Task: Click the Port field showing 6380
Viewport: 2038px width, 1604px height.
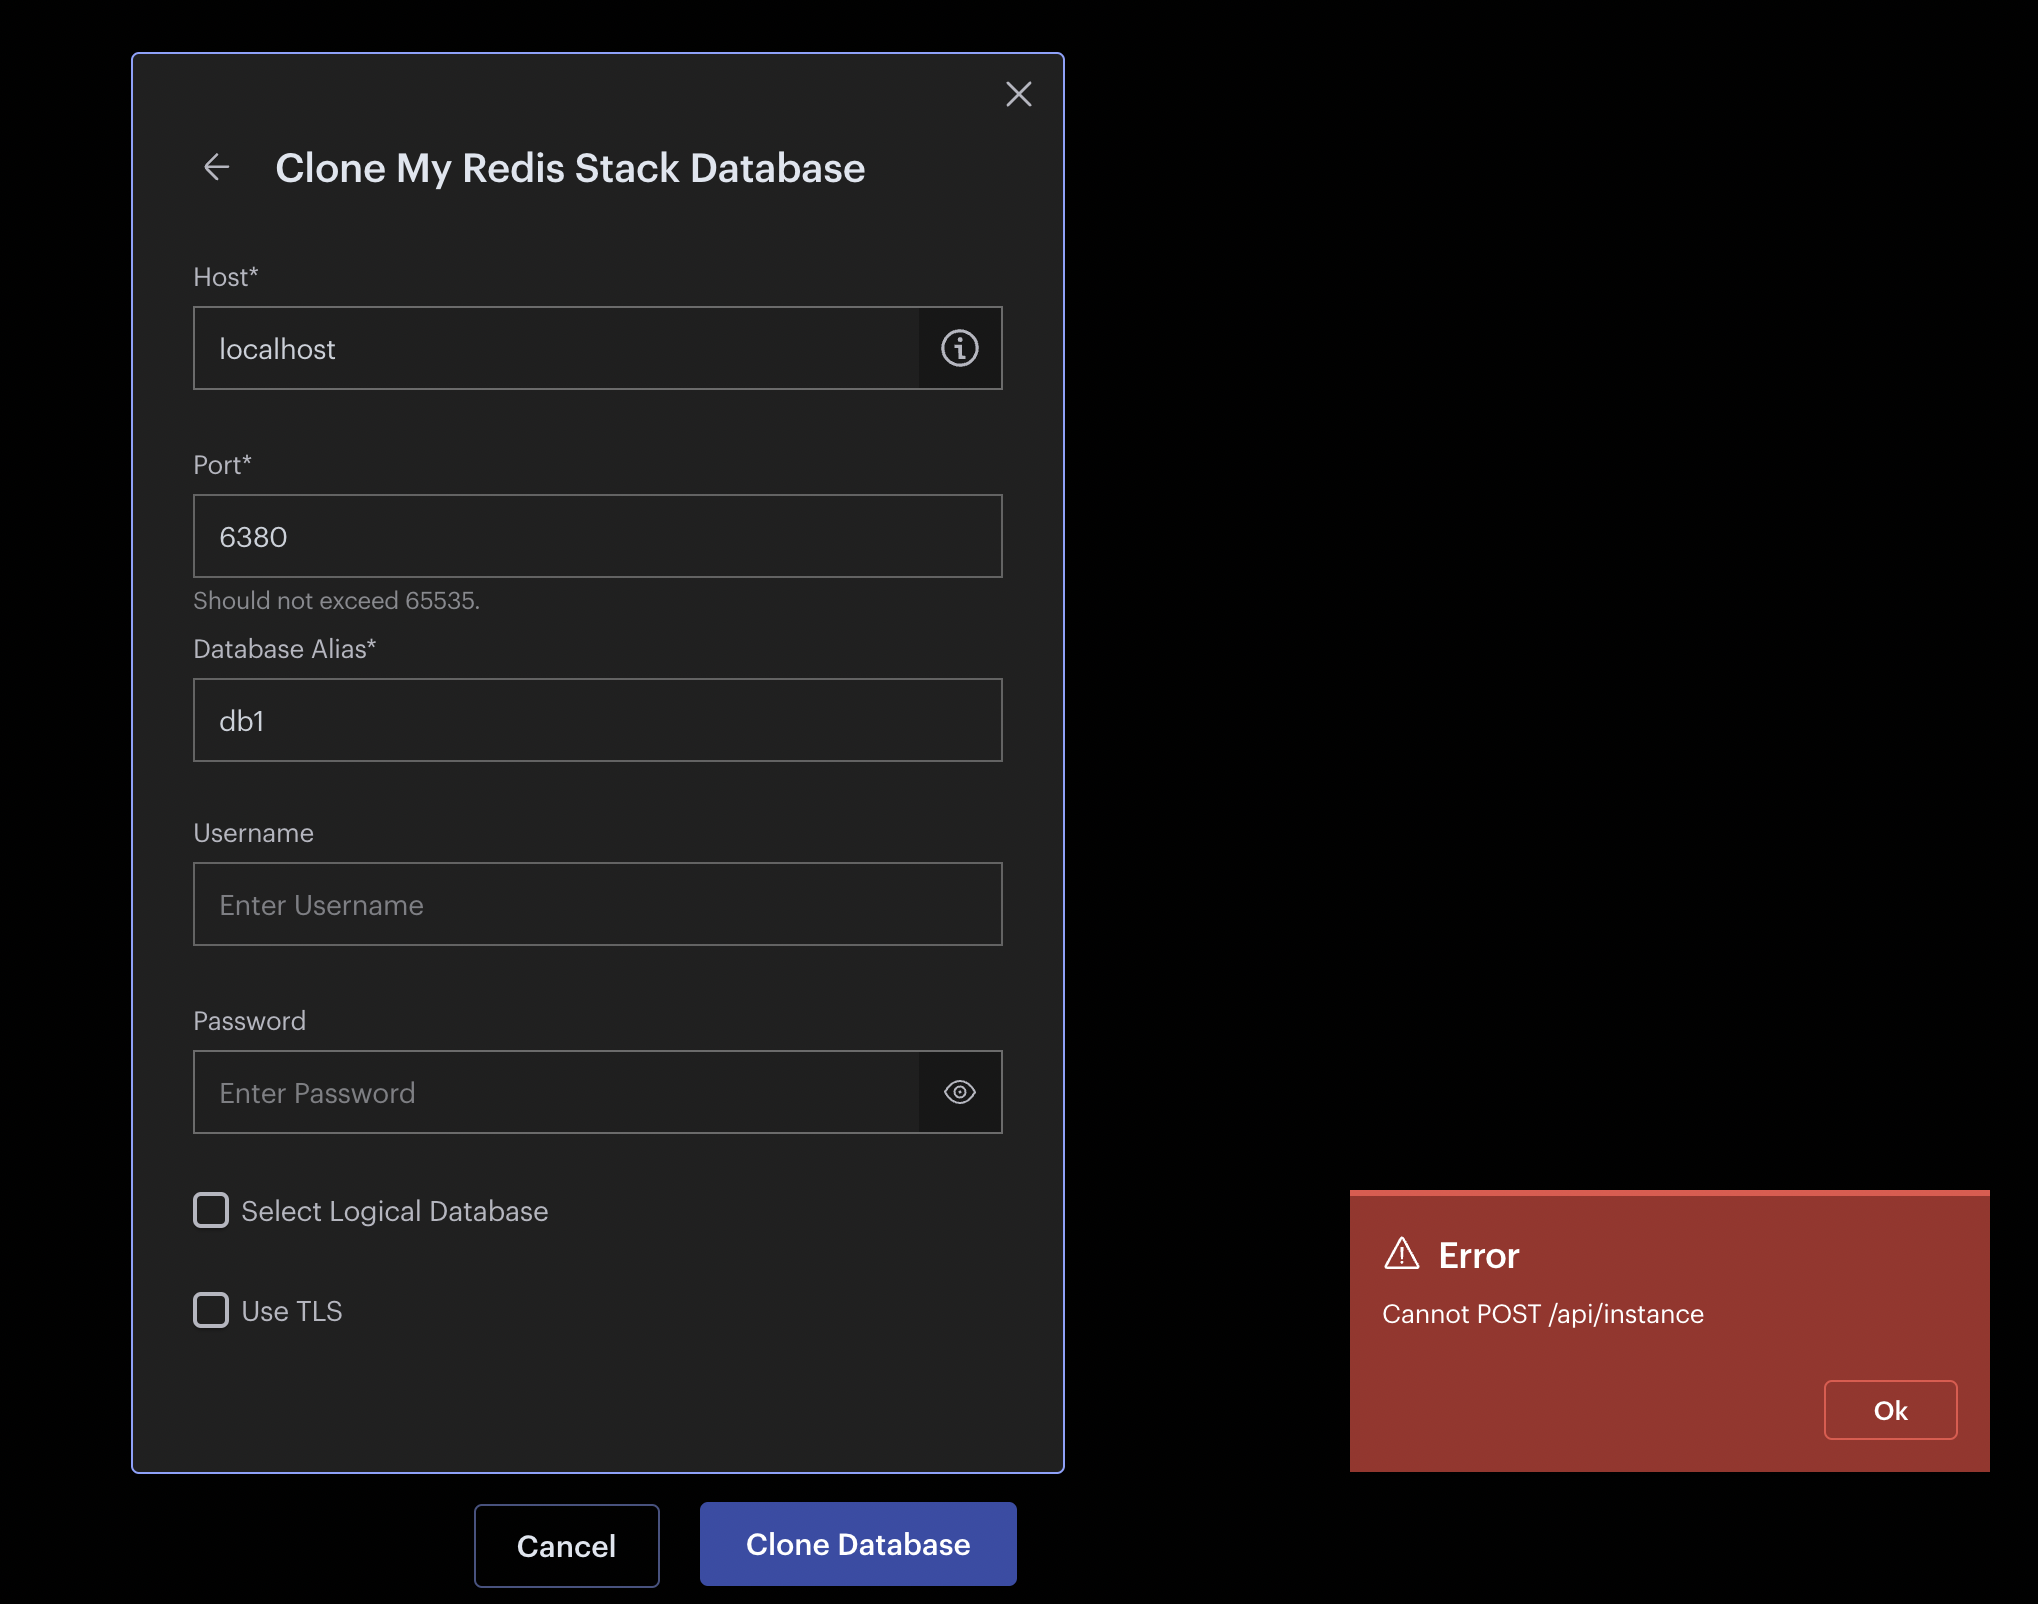Action: [597, 536]
